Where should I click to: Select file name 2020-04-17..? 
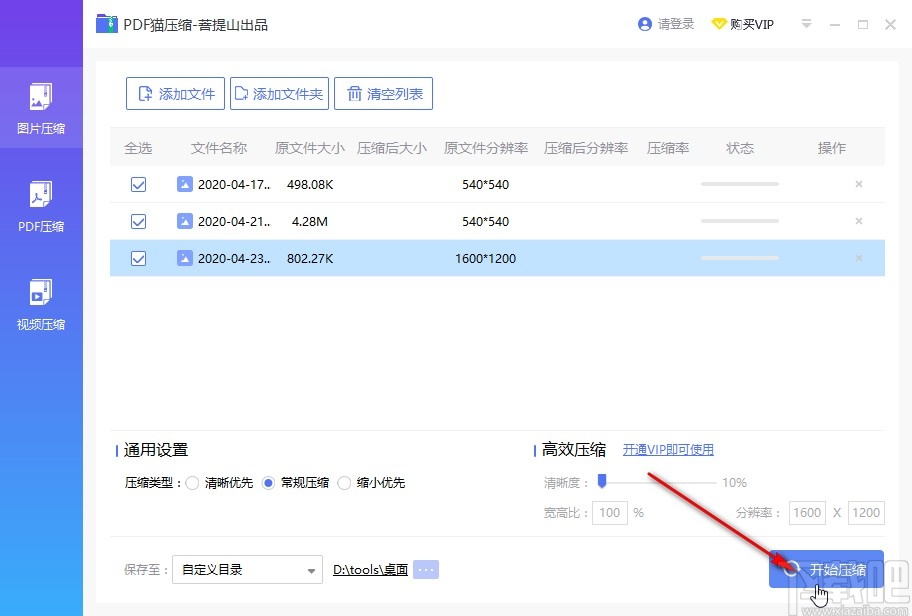tap(234, 185)
